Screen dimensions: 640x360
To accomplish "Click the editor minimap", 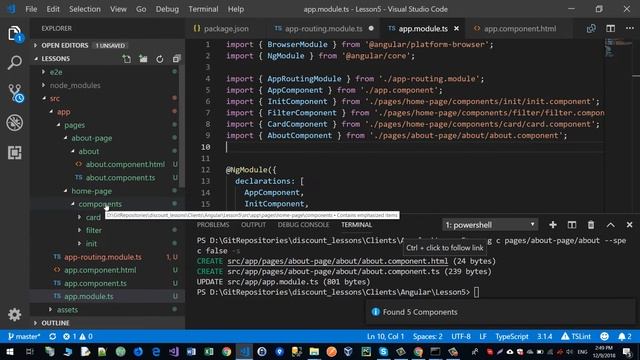I will 618,48.
